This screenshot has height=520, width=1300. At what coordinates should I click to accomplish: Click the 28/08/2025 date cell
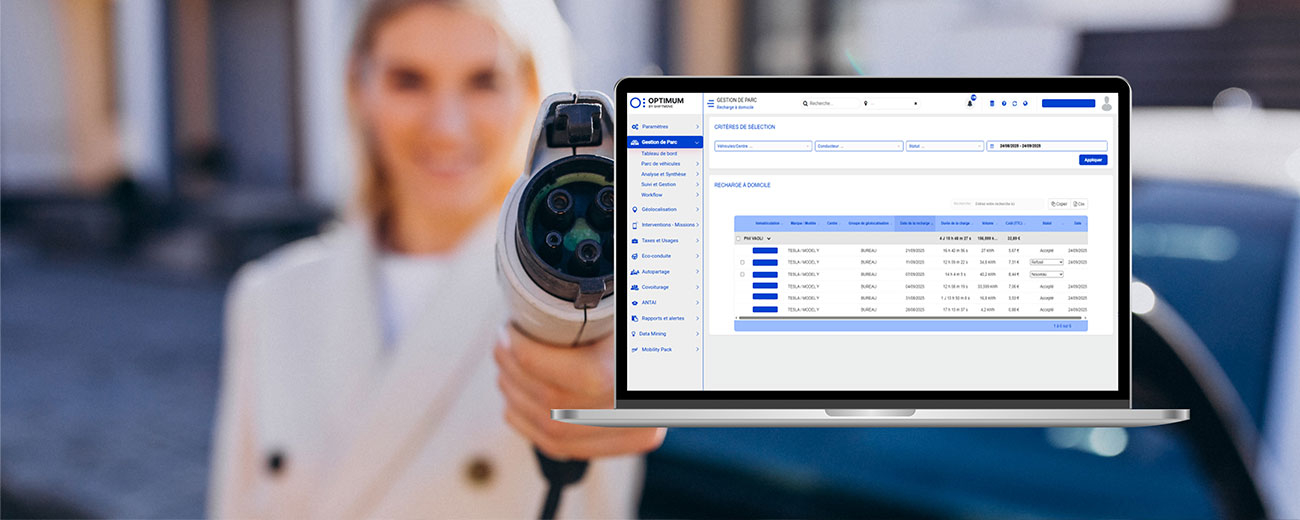point(915,310)
